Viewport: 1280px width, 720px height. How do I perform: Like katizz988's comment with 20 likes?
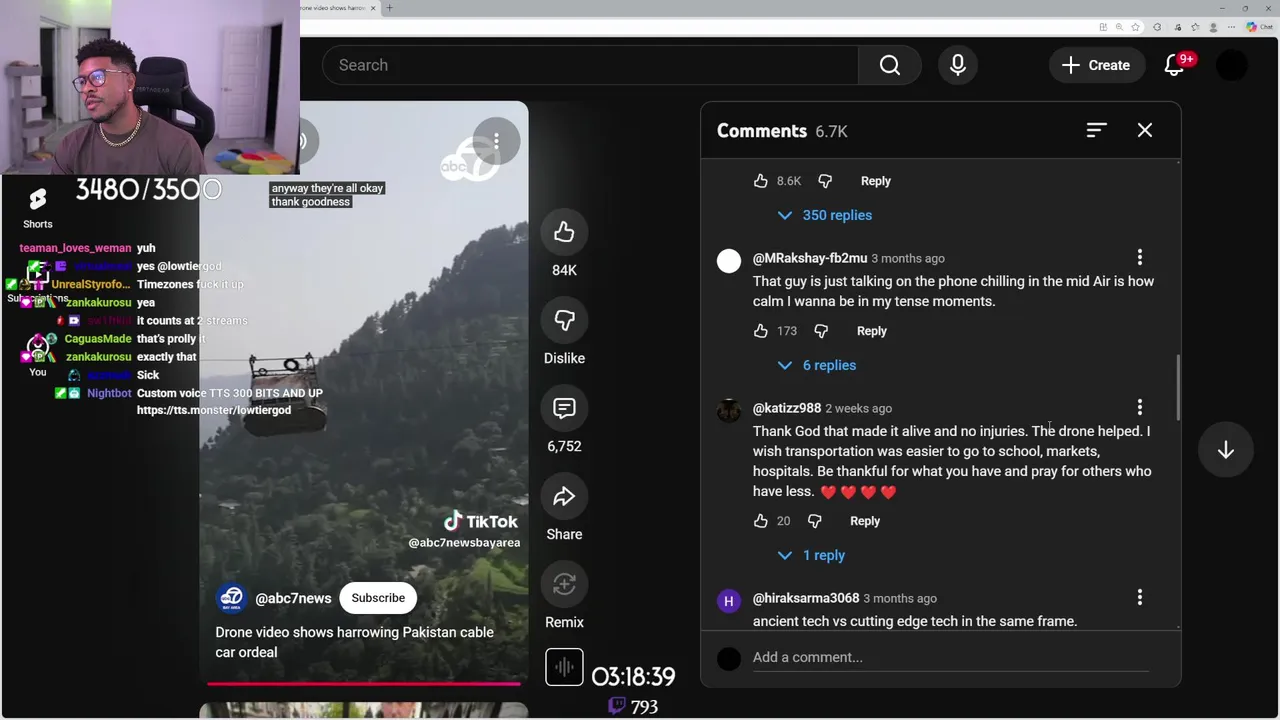click(761, 521)
